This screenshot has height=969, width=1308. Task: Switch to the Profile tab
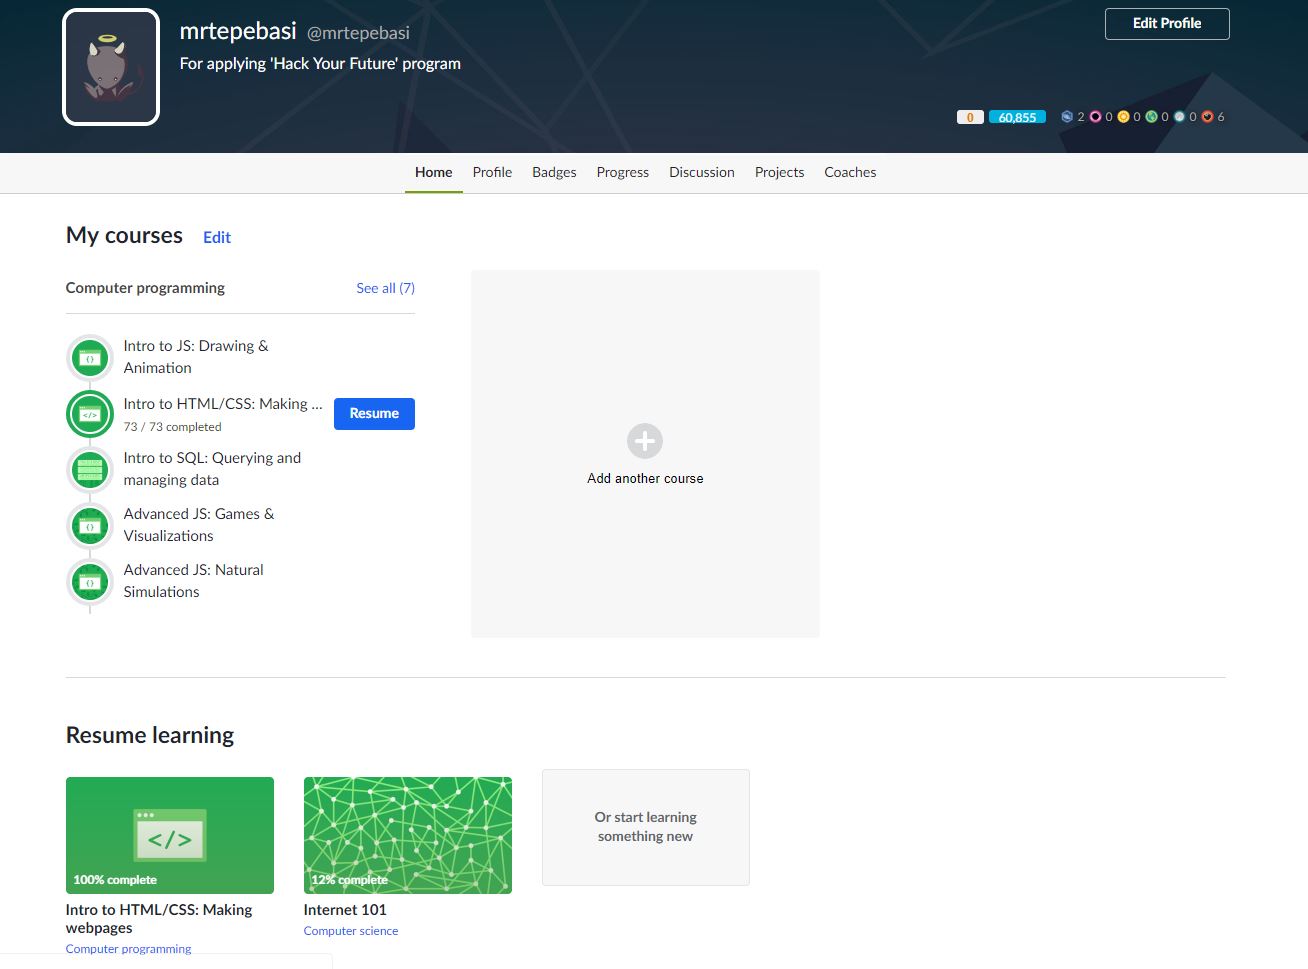tap(492, 172)
